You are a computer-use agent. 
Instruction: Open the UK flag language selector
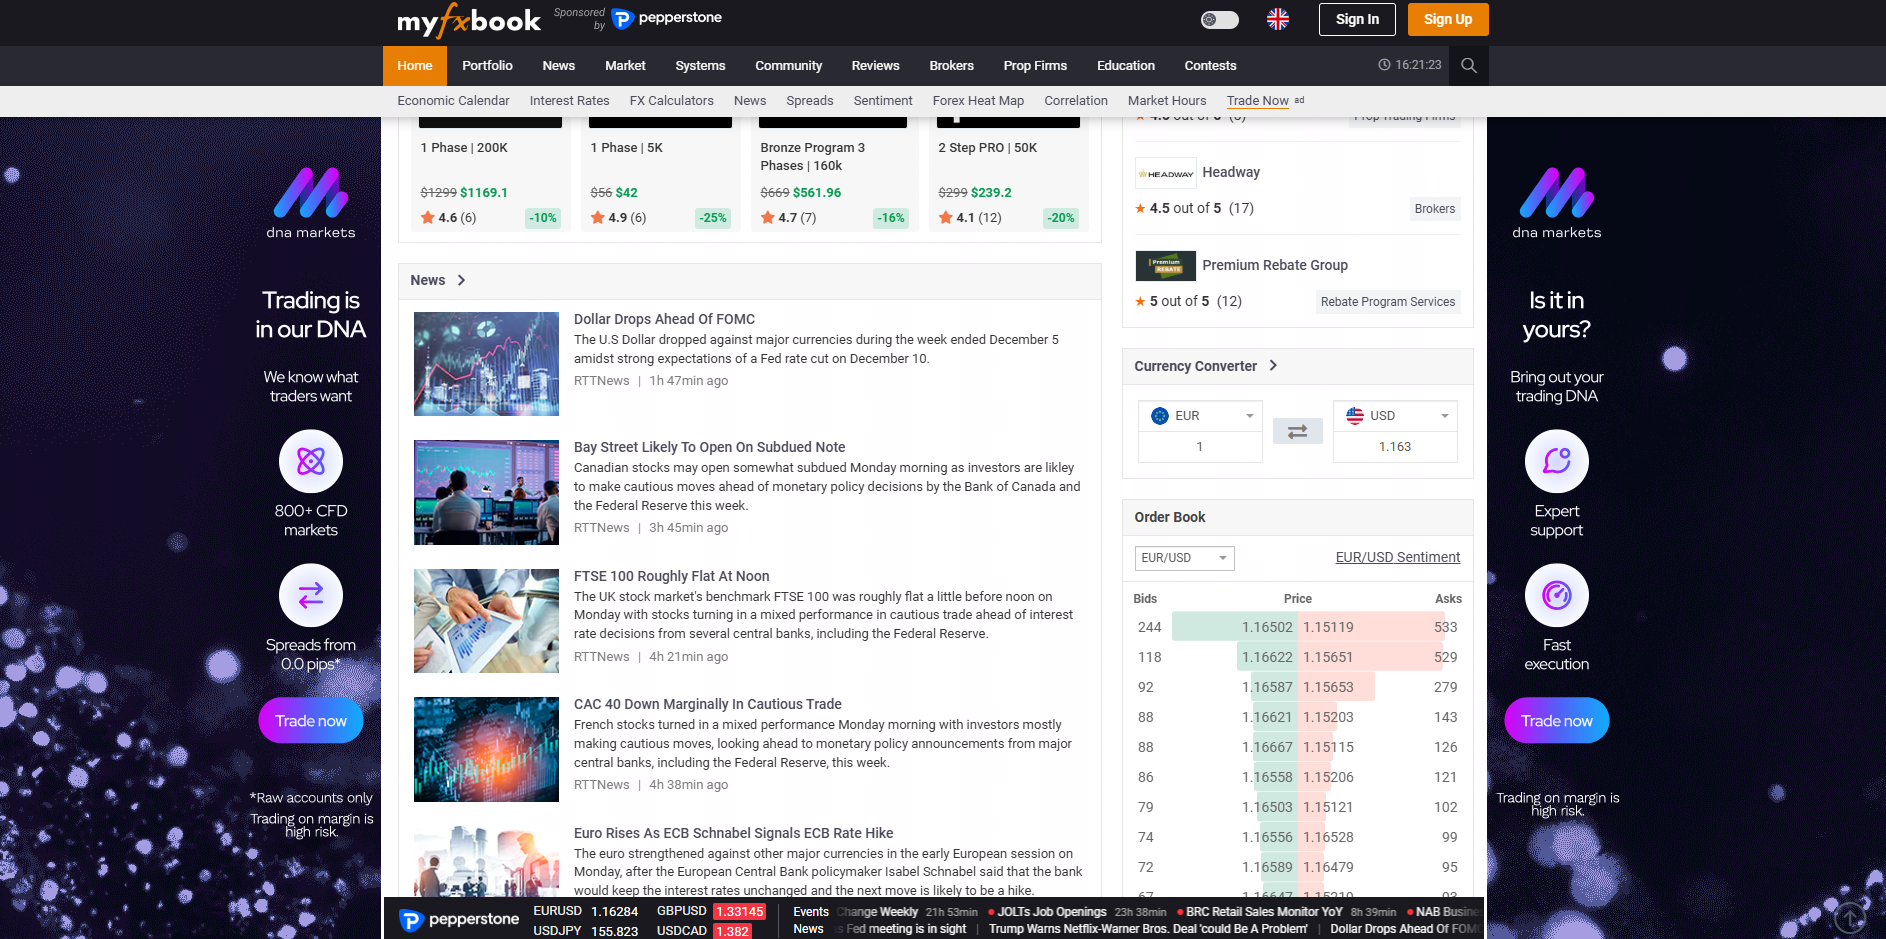point(1277,19)
